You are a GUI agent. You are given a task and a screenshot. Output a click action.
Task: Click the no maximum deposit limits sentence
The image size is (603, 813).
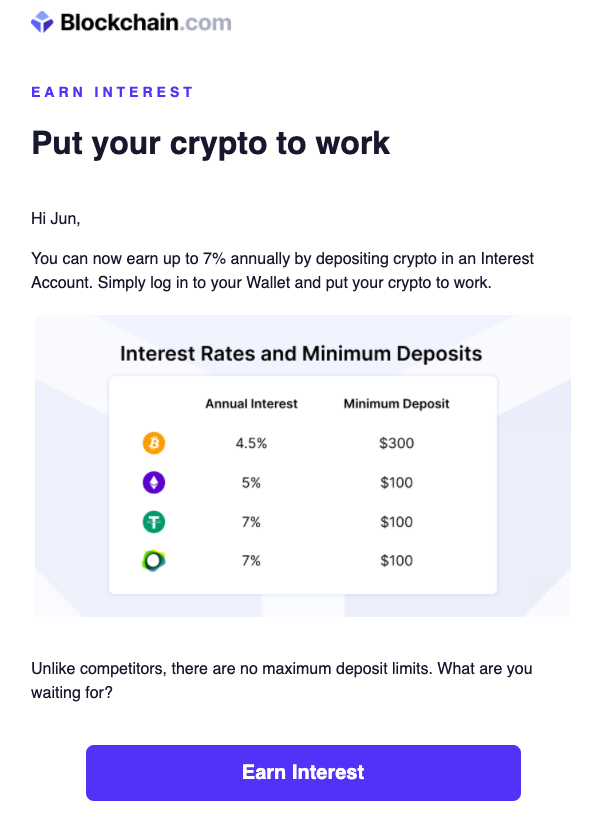click(x=282, y=680)
